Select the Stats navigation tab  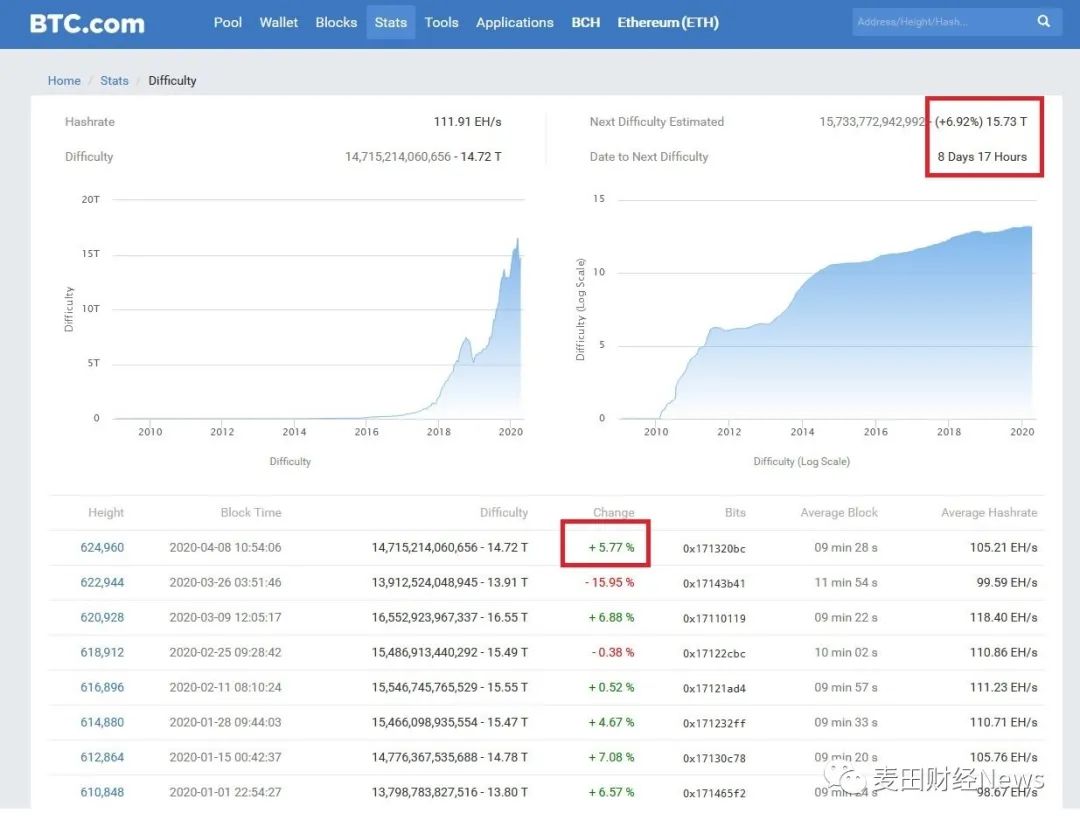(391, 22)
